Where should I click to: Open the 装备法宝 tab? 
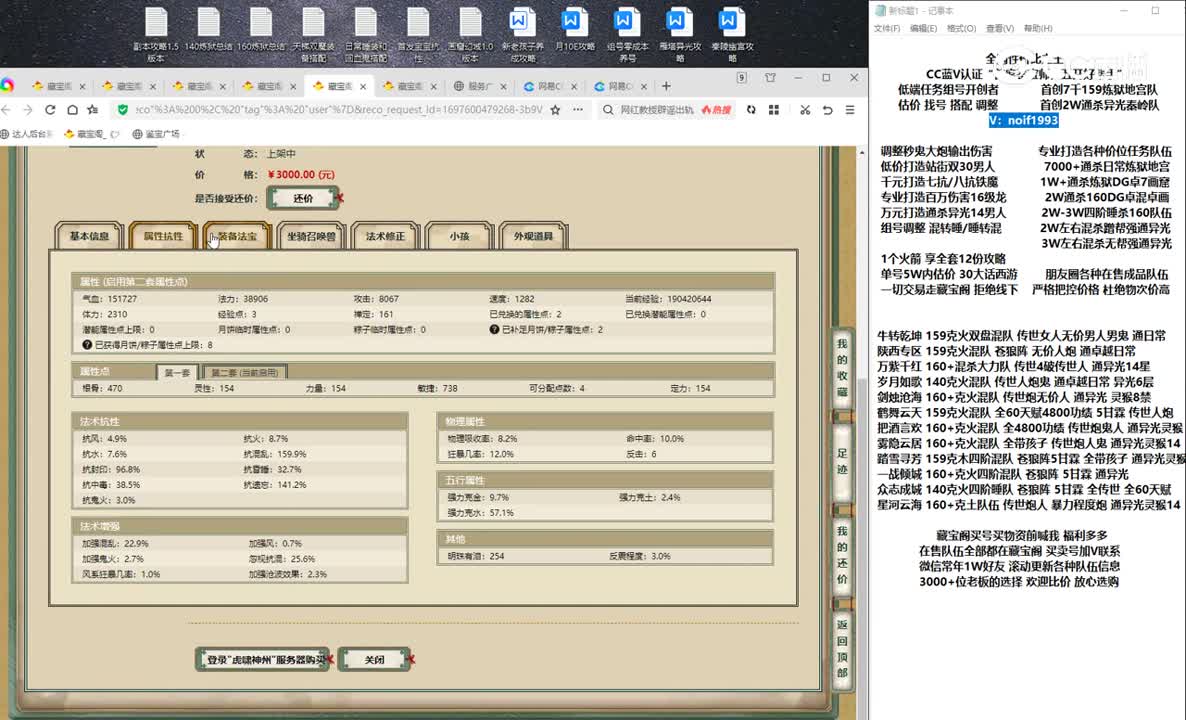[x=238, y=236]
